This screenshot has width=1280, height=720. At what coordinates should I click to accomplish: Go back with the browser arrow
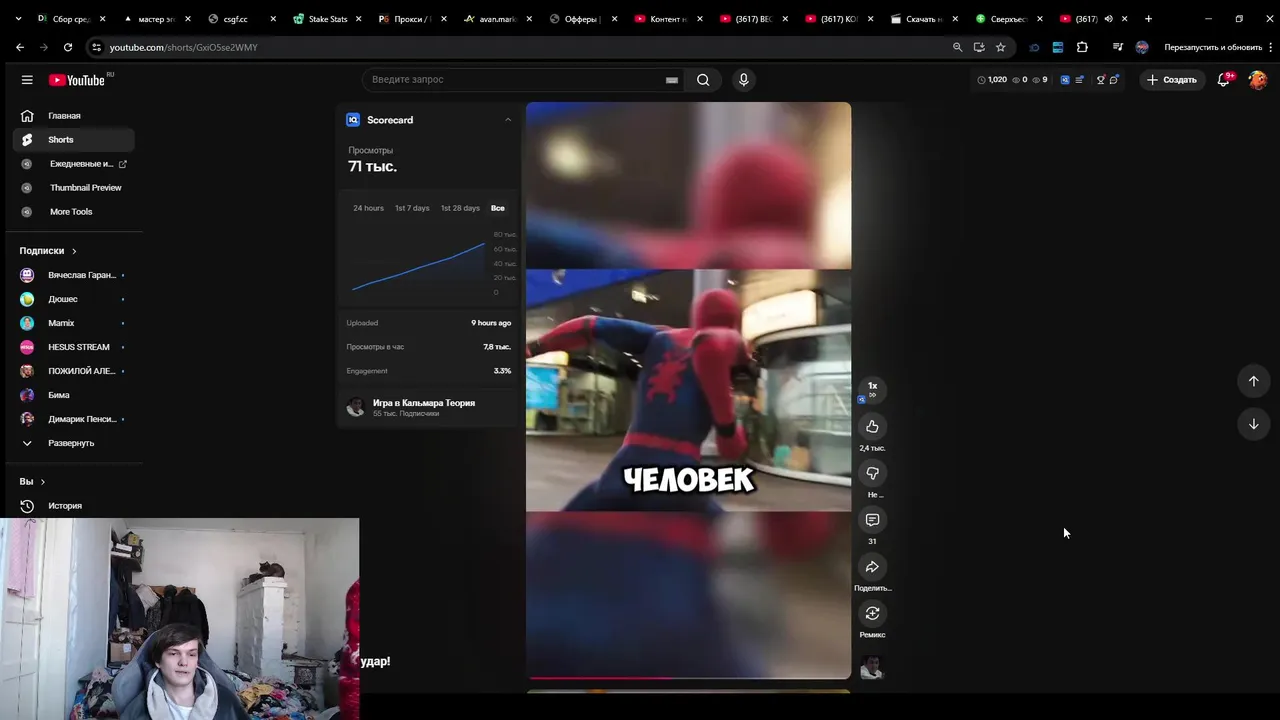click(20, 47)
